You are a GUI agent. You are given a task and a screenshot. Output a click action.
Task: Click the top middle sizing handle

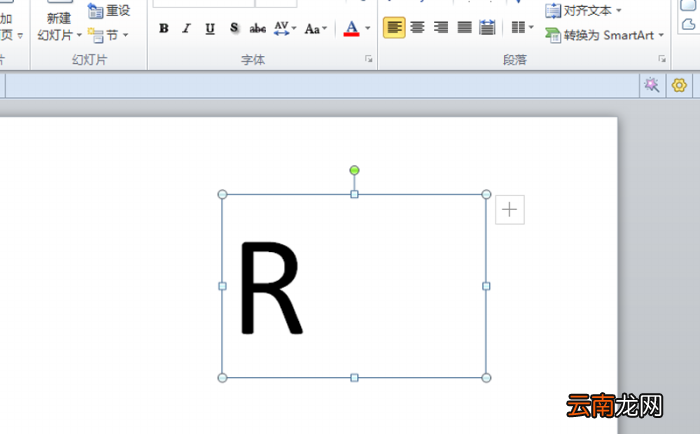click(x=354, y=194)
